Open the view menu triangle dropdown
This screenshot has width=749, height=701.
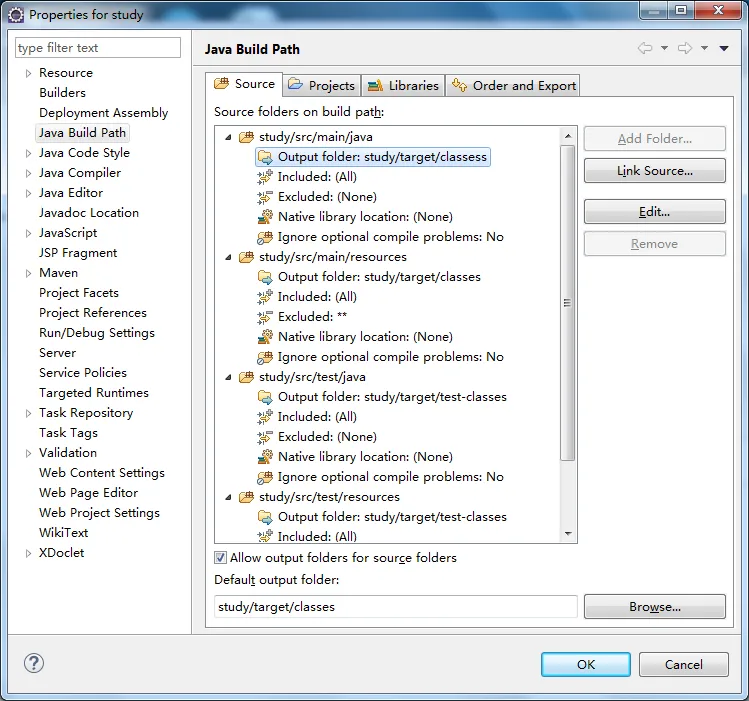pyautogui.click(x=724, y=48)
